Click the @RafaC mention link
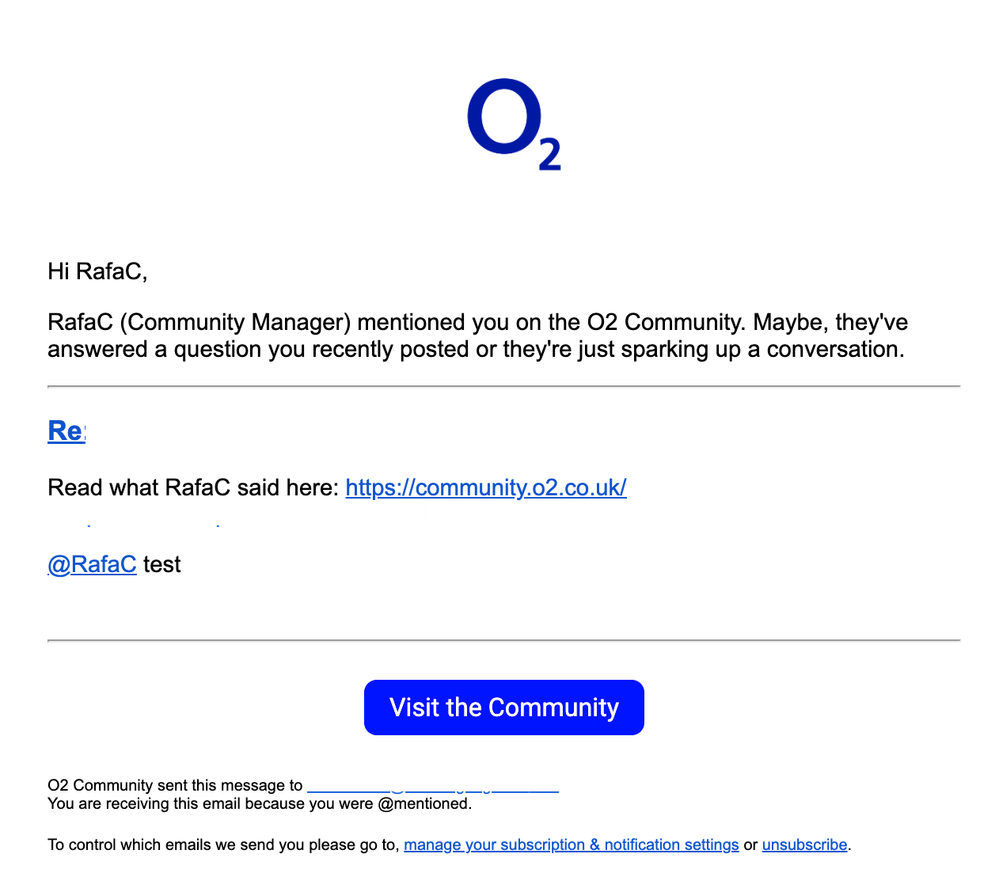Viewport: 999px width, 891px height. [x=92, y=564]
